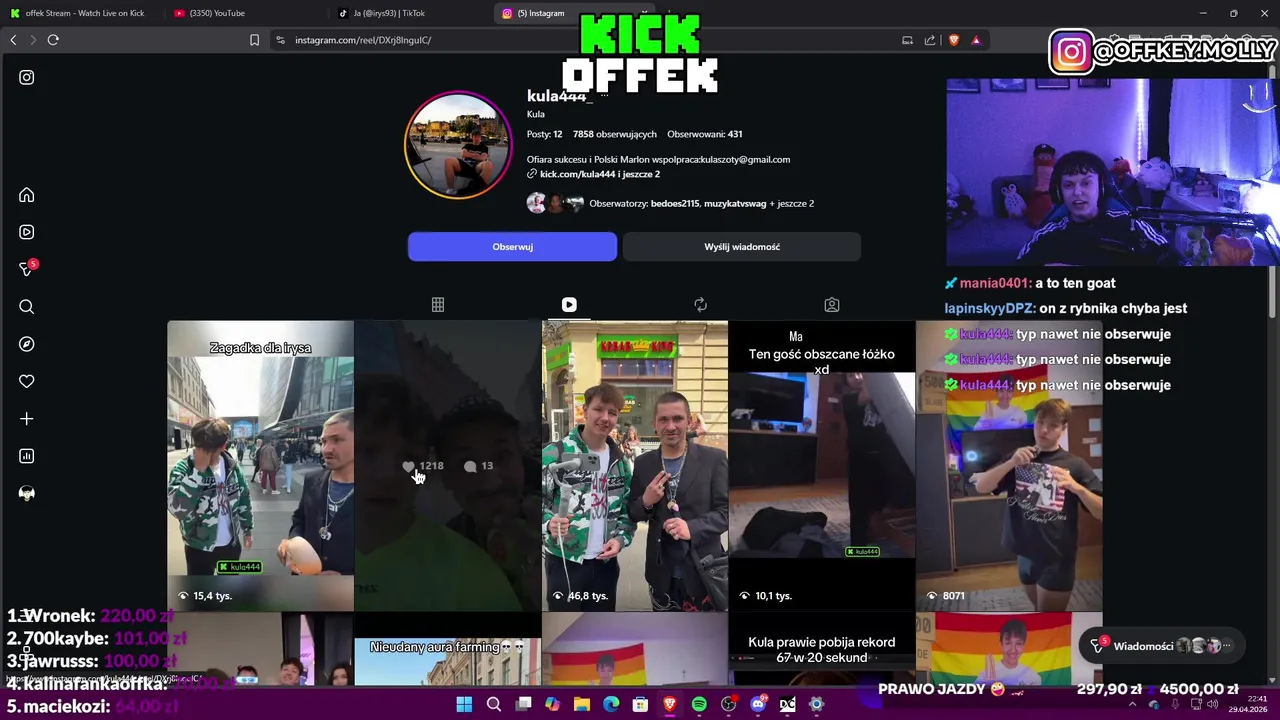Open the tagged photos tab
1280x720 pixels.
832,304
